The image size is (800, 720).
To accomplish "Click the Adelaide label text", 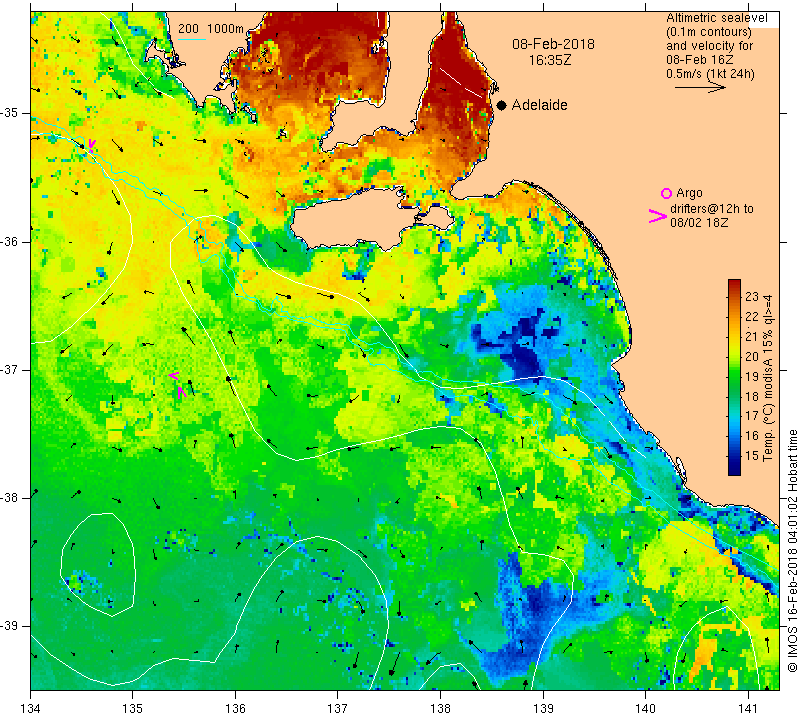I will pyautogui.click(x=539, y=105).
